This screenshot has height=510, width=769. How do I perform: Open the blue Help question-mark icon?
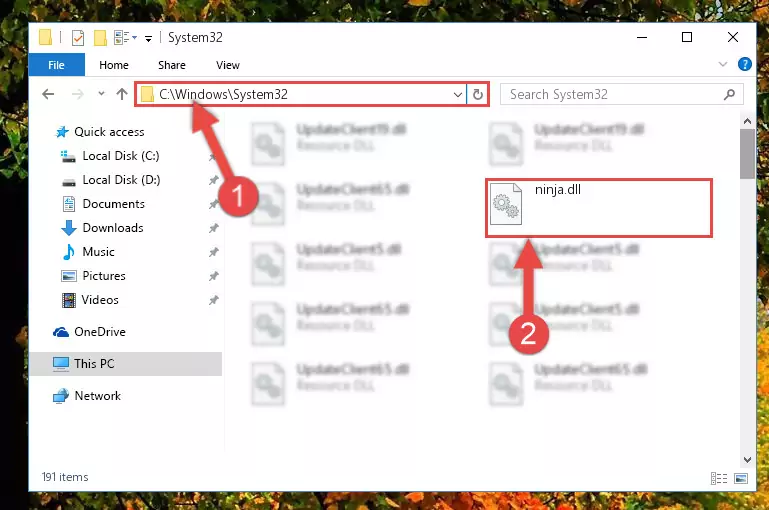(x=744, y=64)
